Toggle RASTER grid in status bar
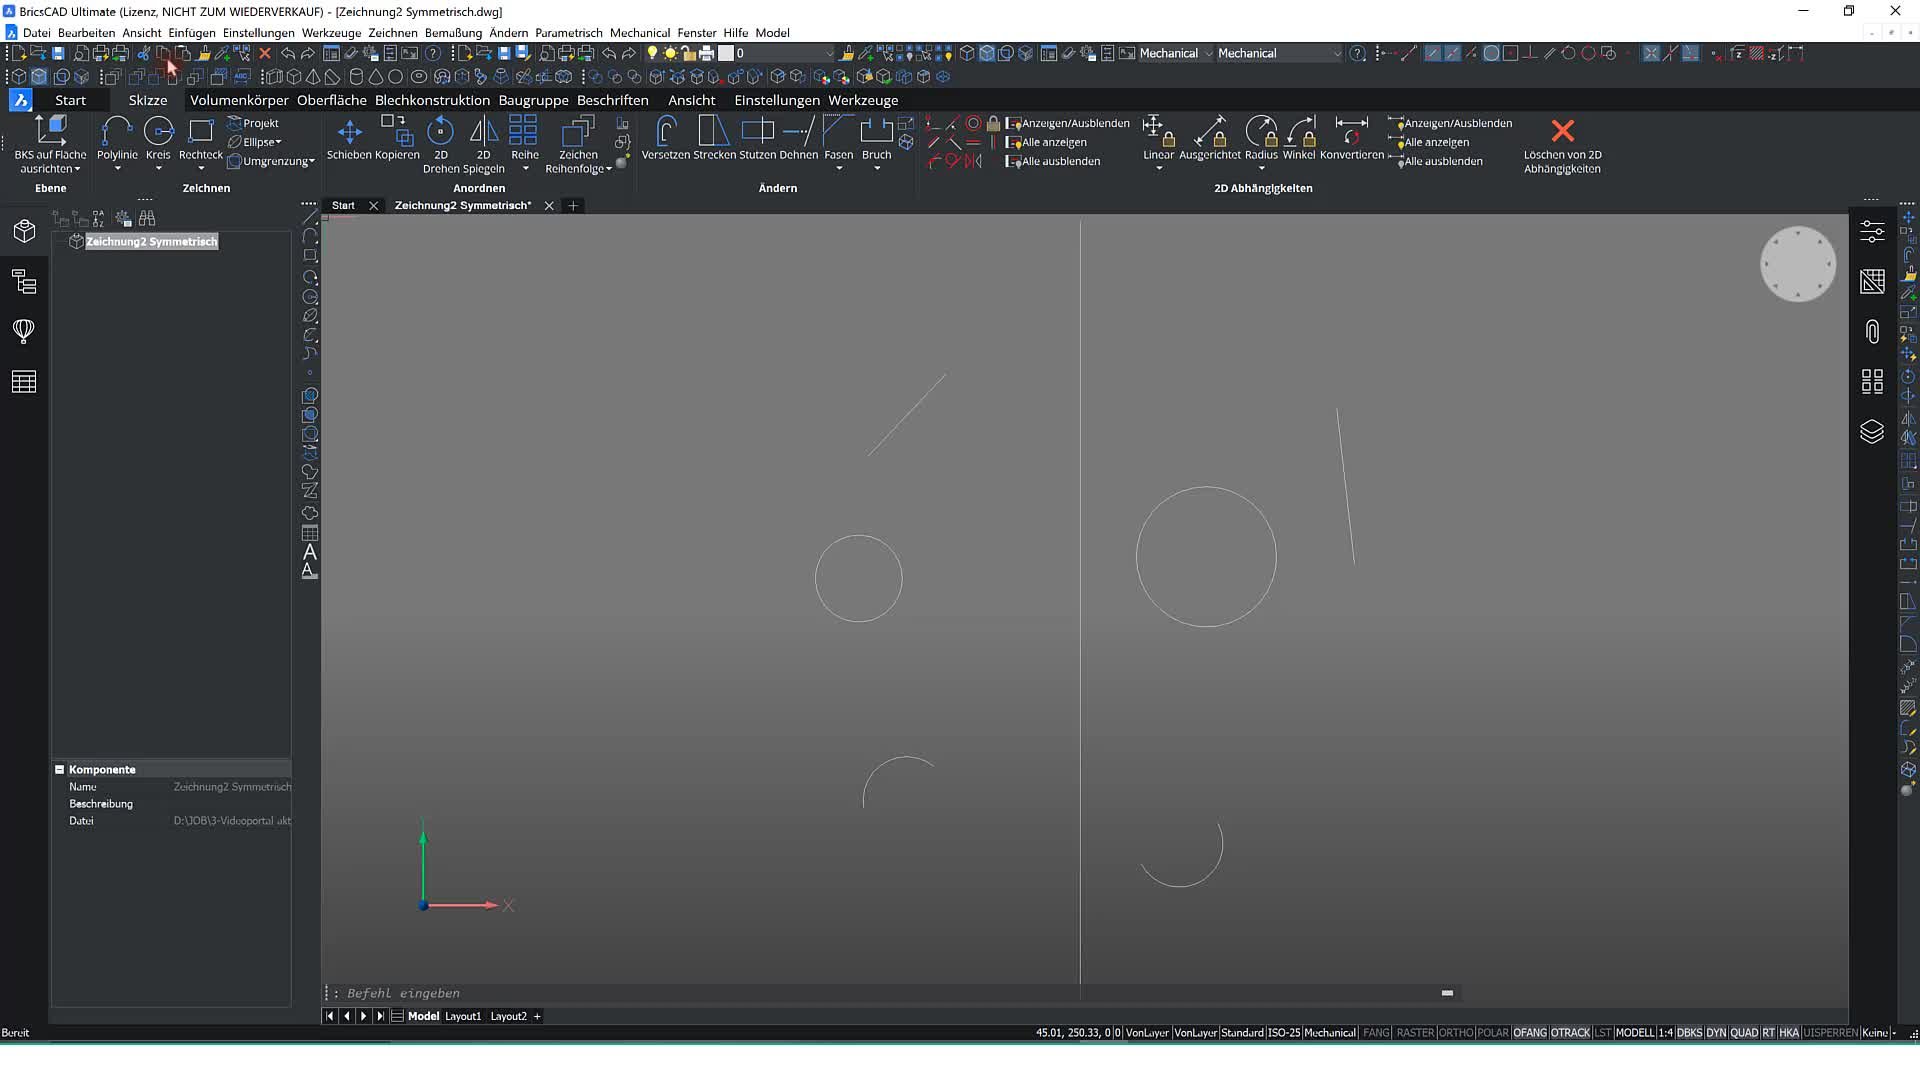Screen dimensions: 1920x1080 point(1415,1033)
